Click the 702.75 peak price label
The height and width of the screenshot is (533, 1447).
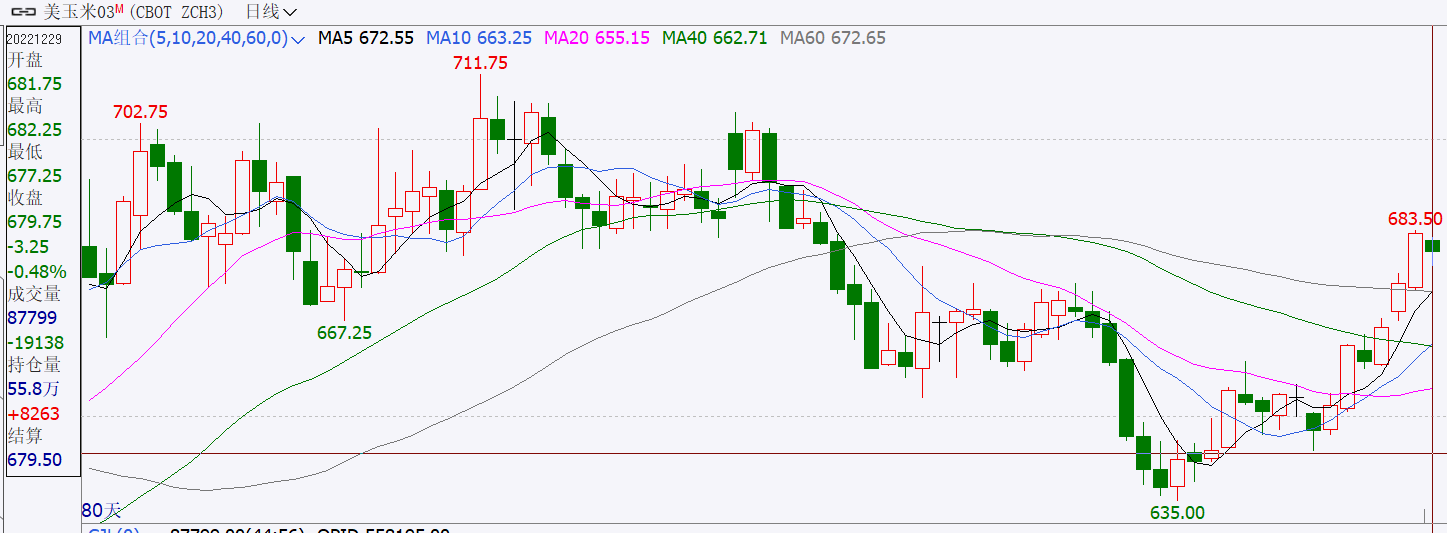pyautogui.click(x=140, y=112)
